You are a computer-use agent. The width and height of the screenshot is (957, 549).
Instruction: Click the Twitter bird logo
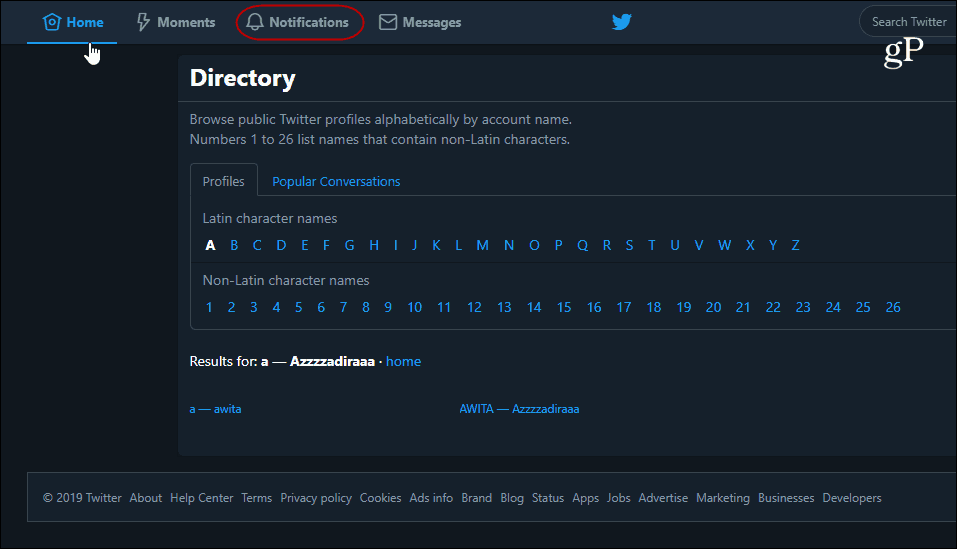(x=621, y=22)
